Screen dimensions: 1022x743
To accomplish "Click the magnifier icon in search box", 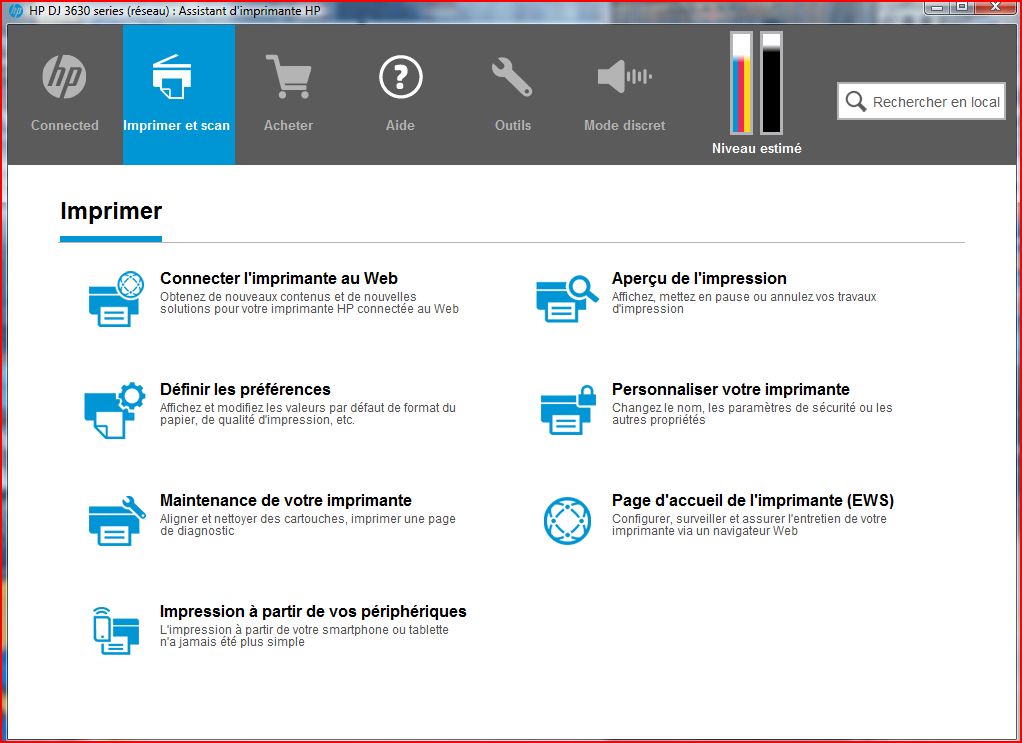I will (856, 102).
